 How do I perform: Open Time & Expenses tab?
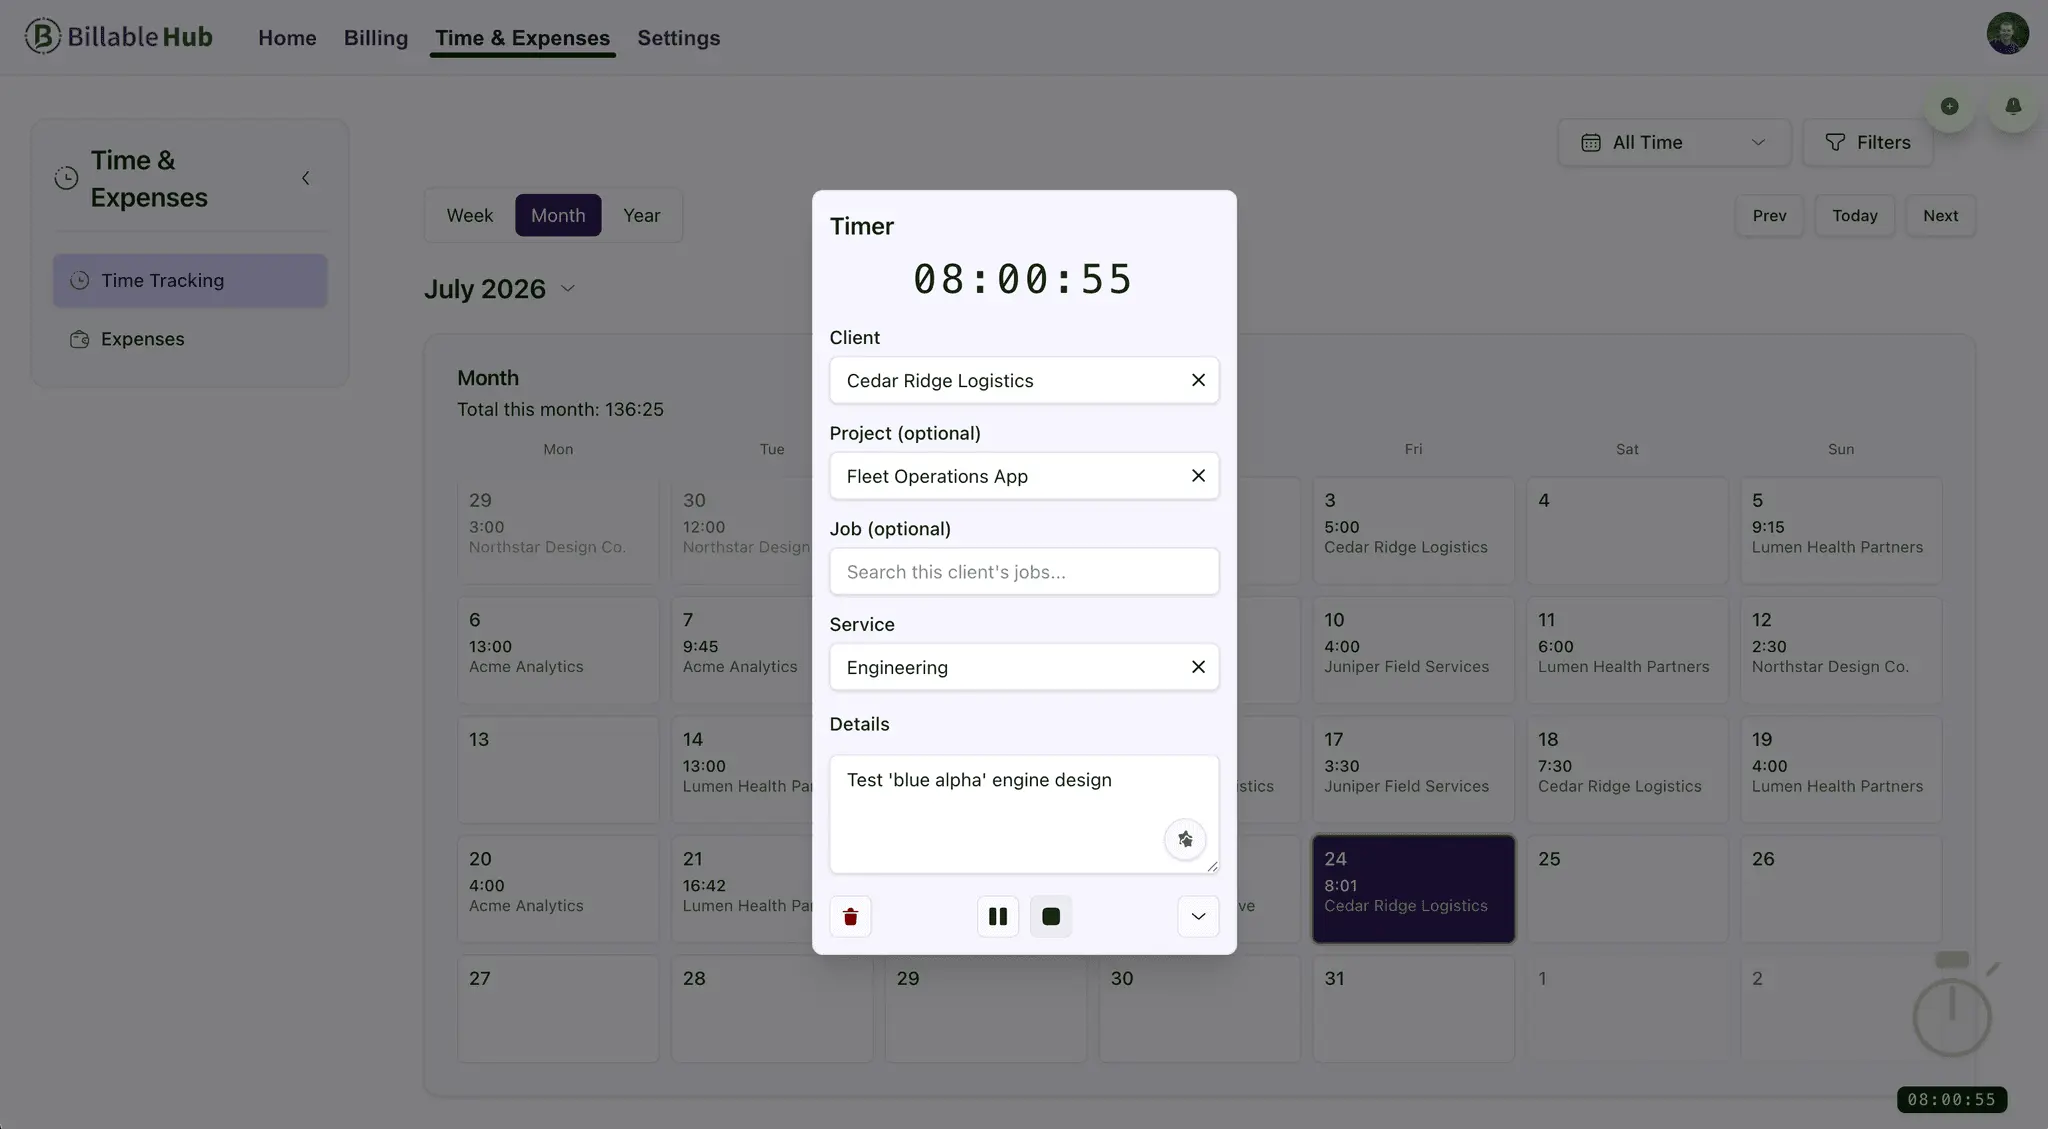[522, 38]
